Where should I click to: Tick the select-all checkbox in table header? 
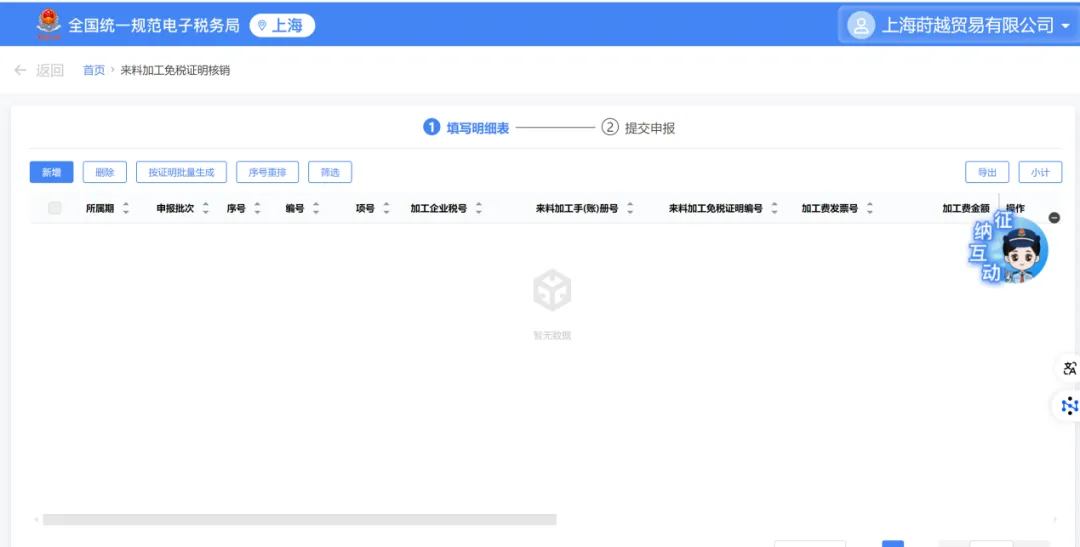point(55,208)
